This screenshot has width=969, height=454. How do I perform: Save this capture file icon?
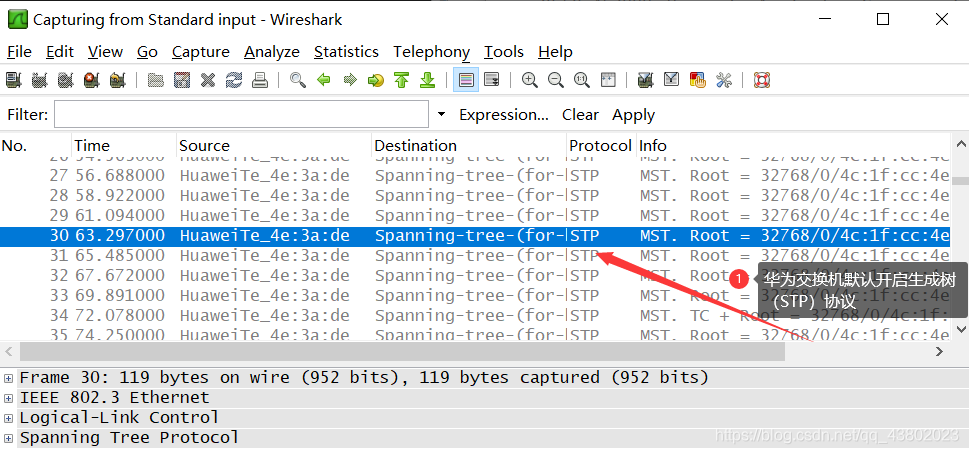[x=182, y=80]
